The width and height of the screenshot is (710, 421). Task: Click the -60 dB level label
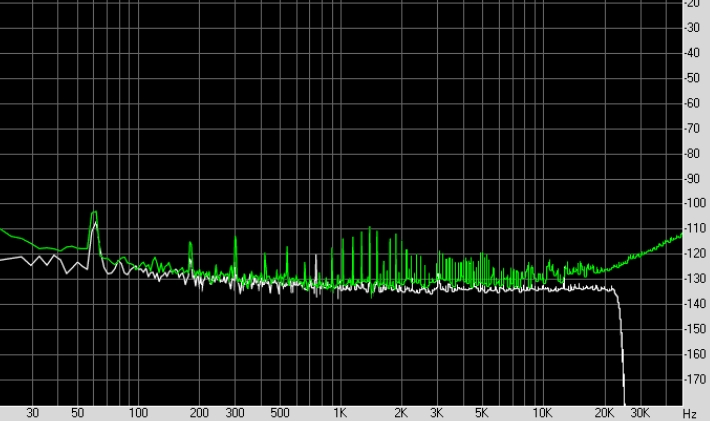point(691,103)
